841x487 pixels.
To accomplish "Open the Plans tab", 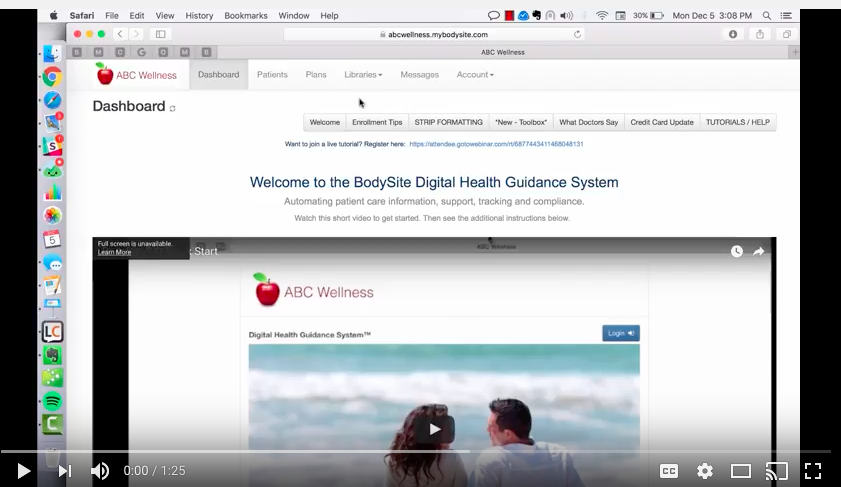I will (x=316, y=75).
